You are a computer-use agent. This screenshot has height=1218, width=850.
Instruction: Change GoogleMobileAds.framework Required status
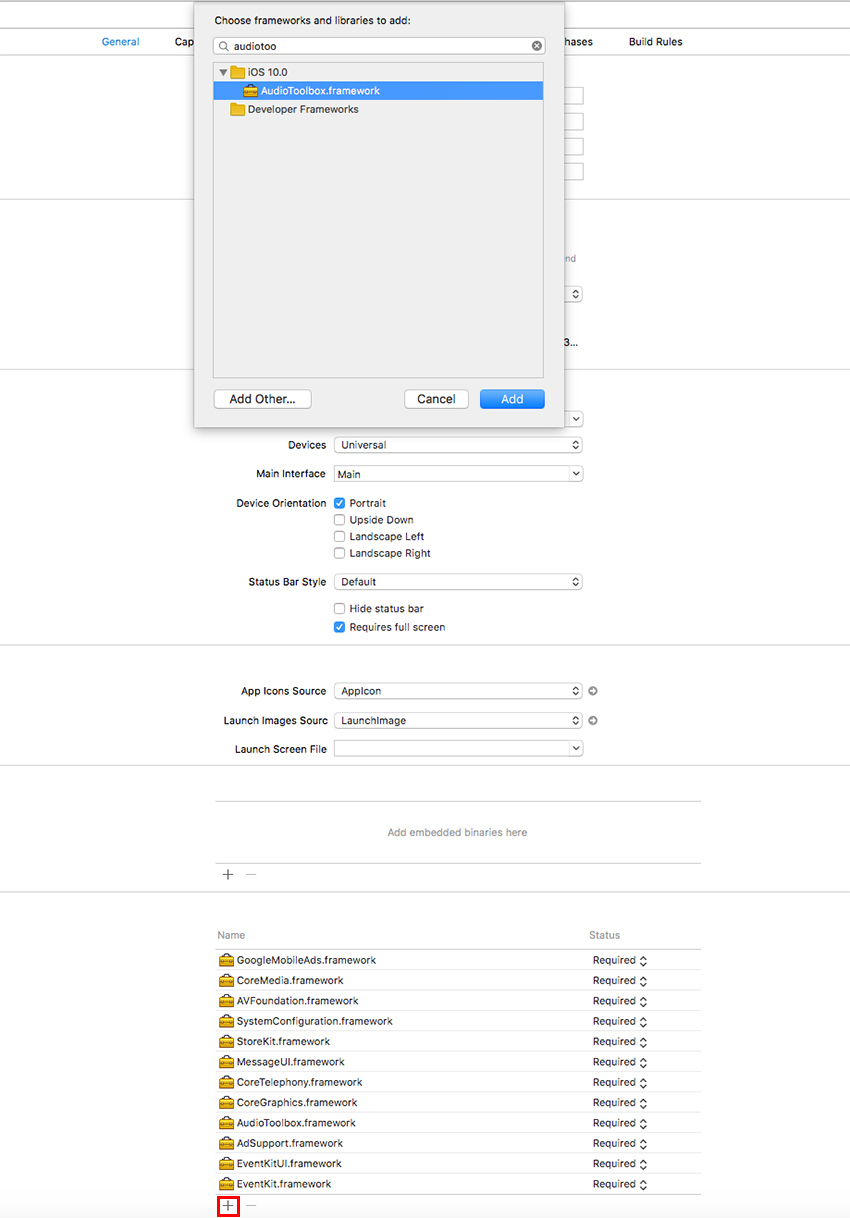coord(620,960)
